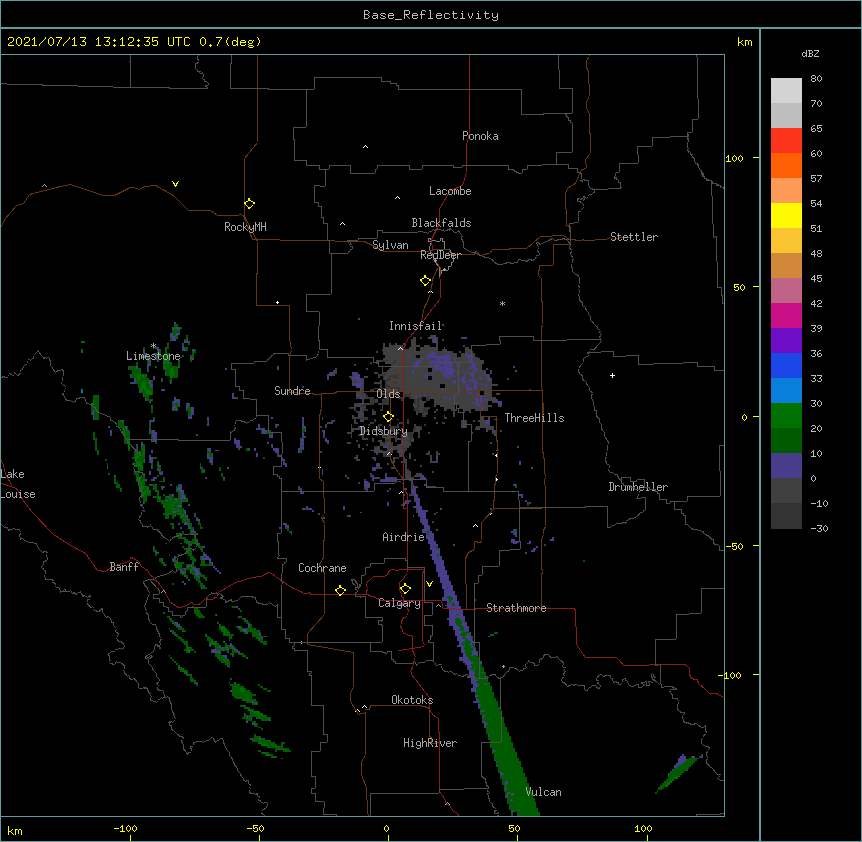Click the RedDeer city label
Viewport: 862px width, 842px height.
440,255
